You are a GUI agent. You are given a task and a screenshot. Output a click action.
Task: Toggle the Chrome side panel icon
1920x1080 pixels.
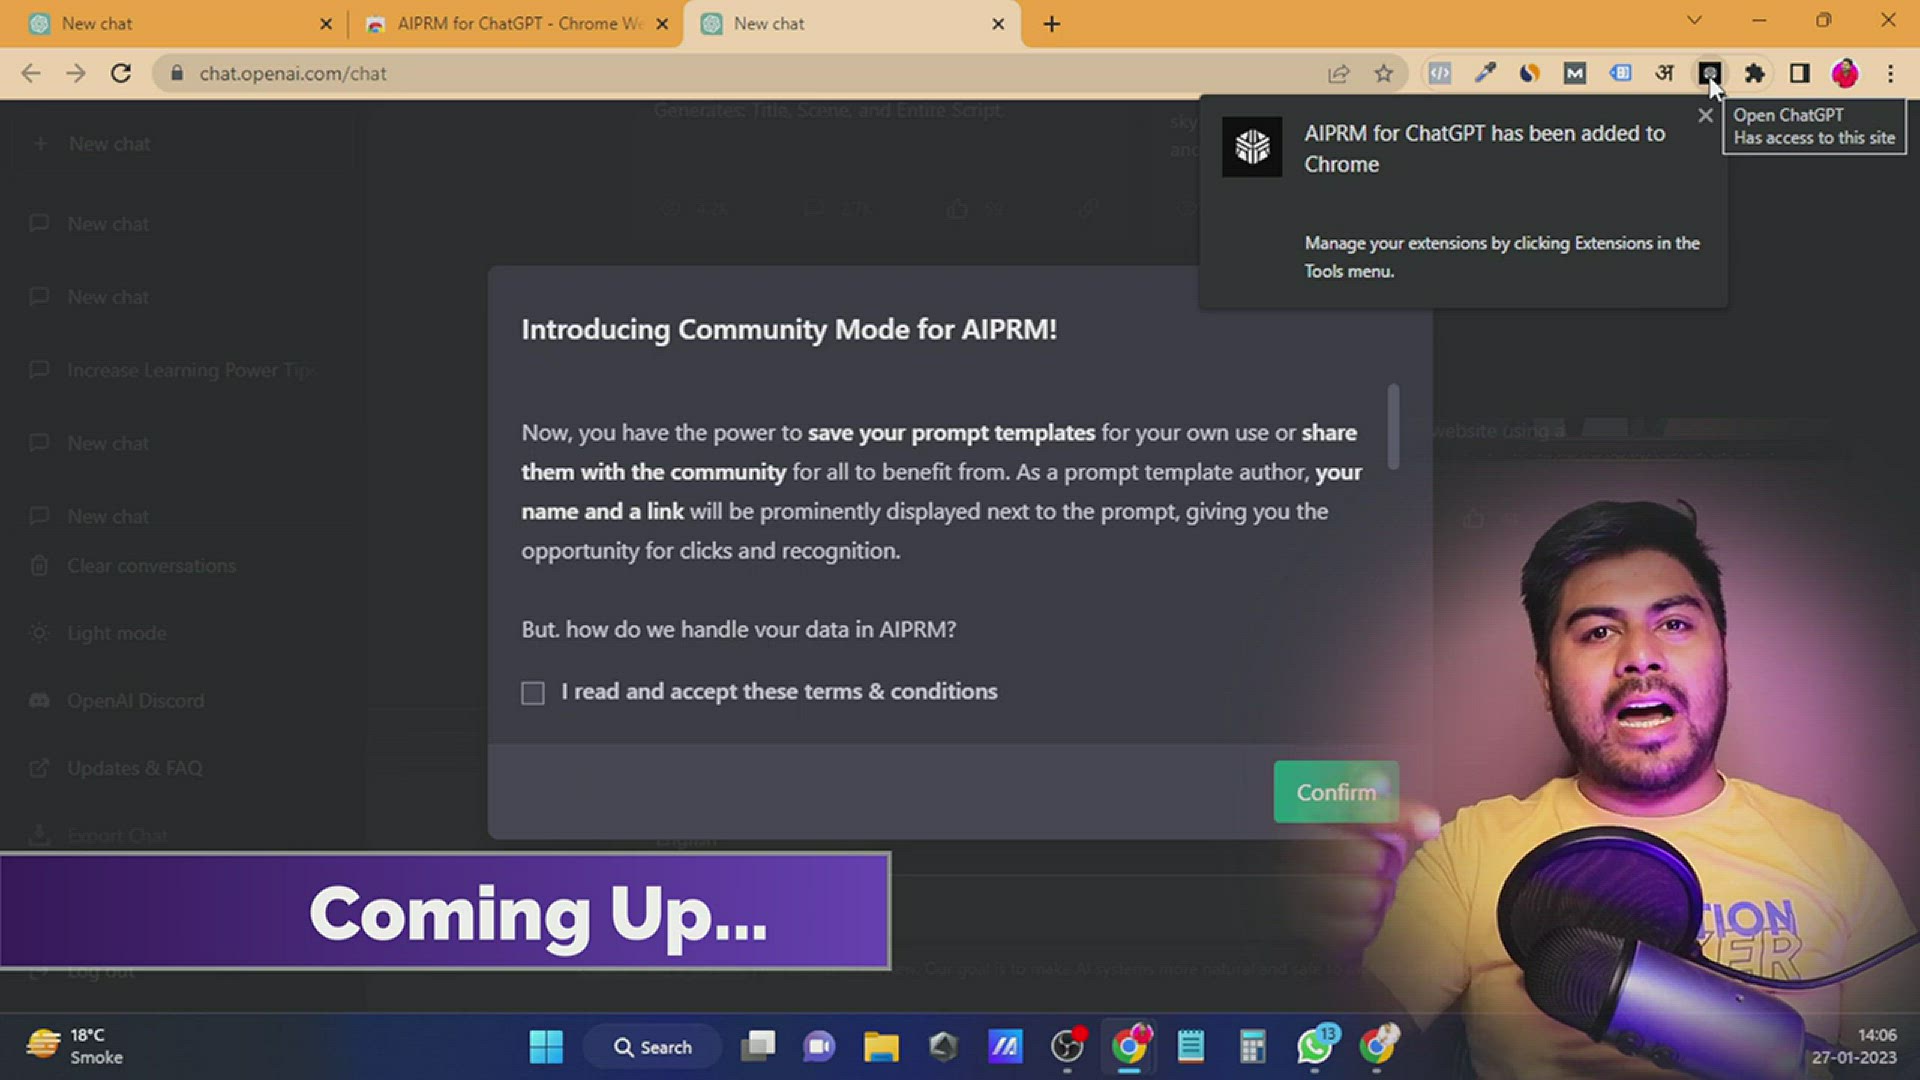[1799, 73]
